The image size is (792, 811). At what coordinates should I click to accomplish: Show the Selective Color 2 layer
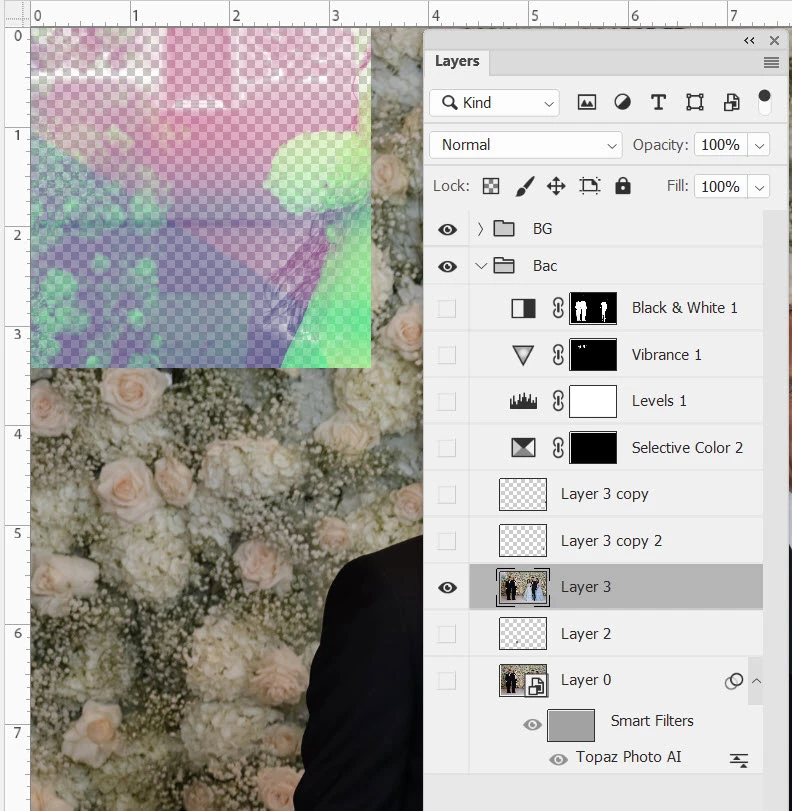point(446,448)
